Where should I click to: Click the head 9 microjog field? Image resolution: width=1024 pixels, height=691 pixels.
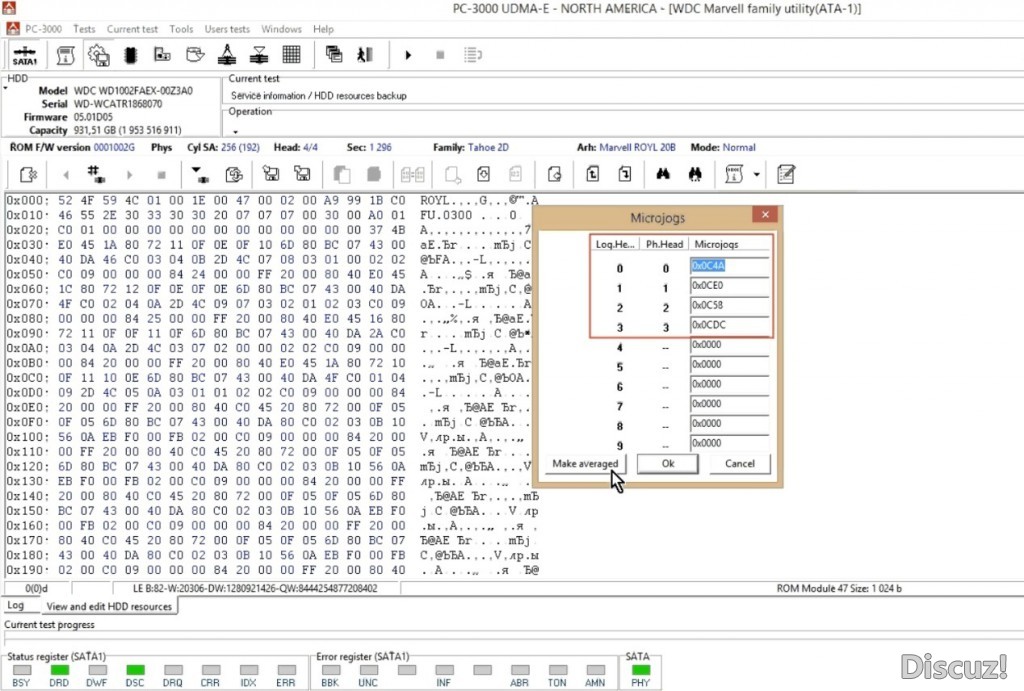tap(729, 443)
